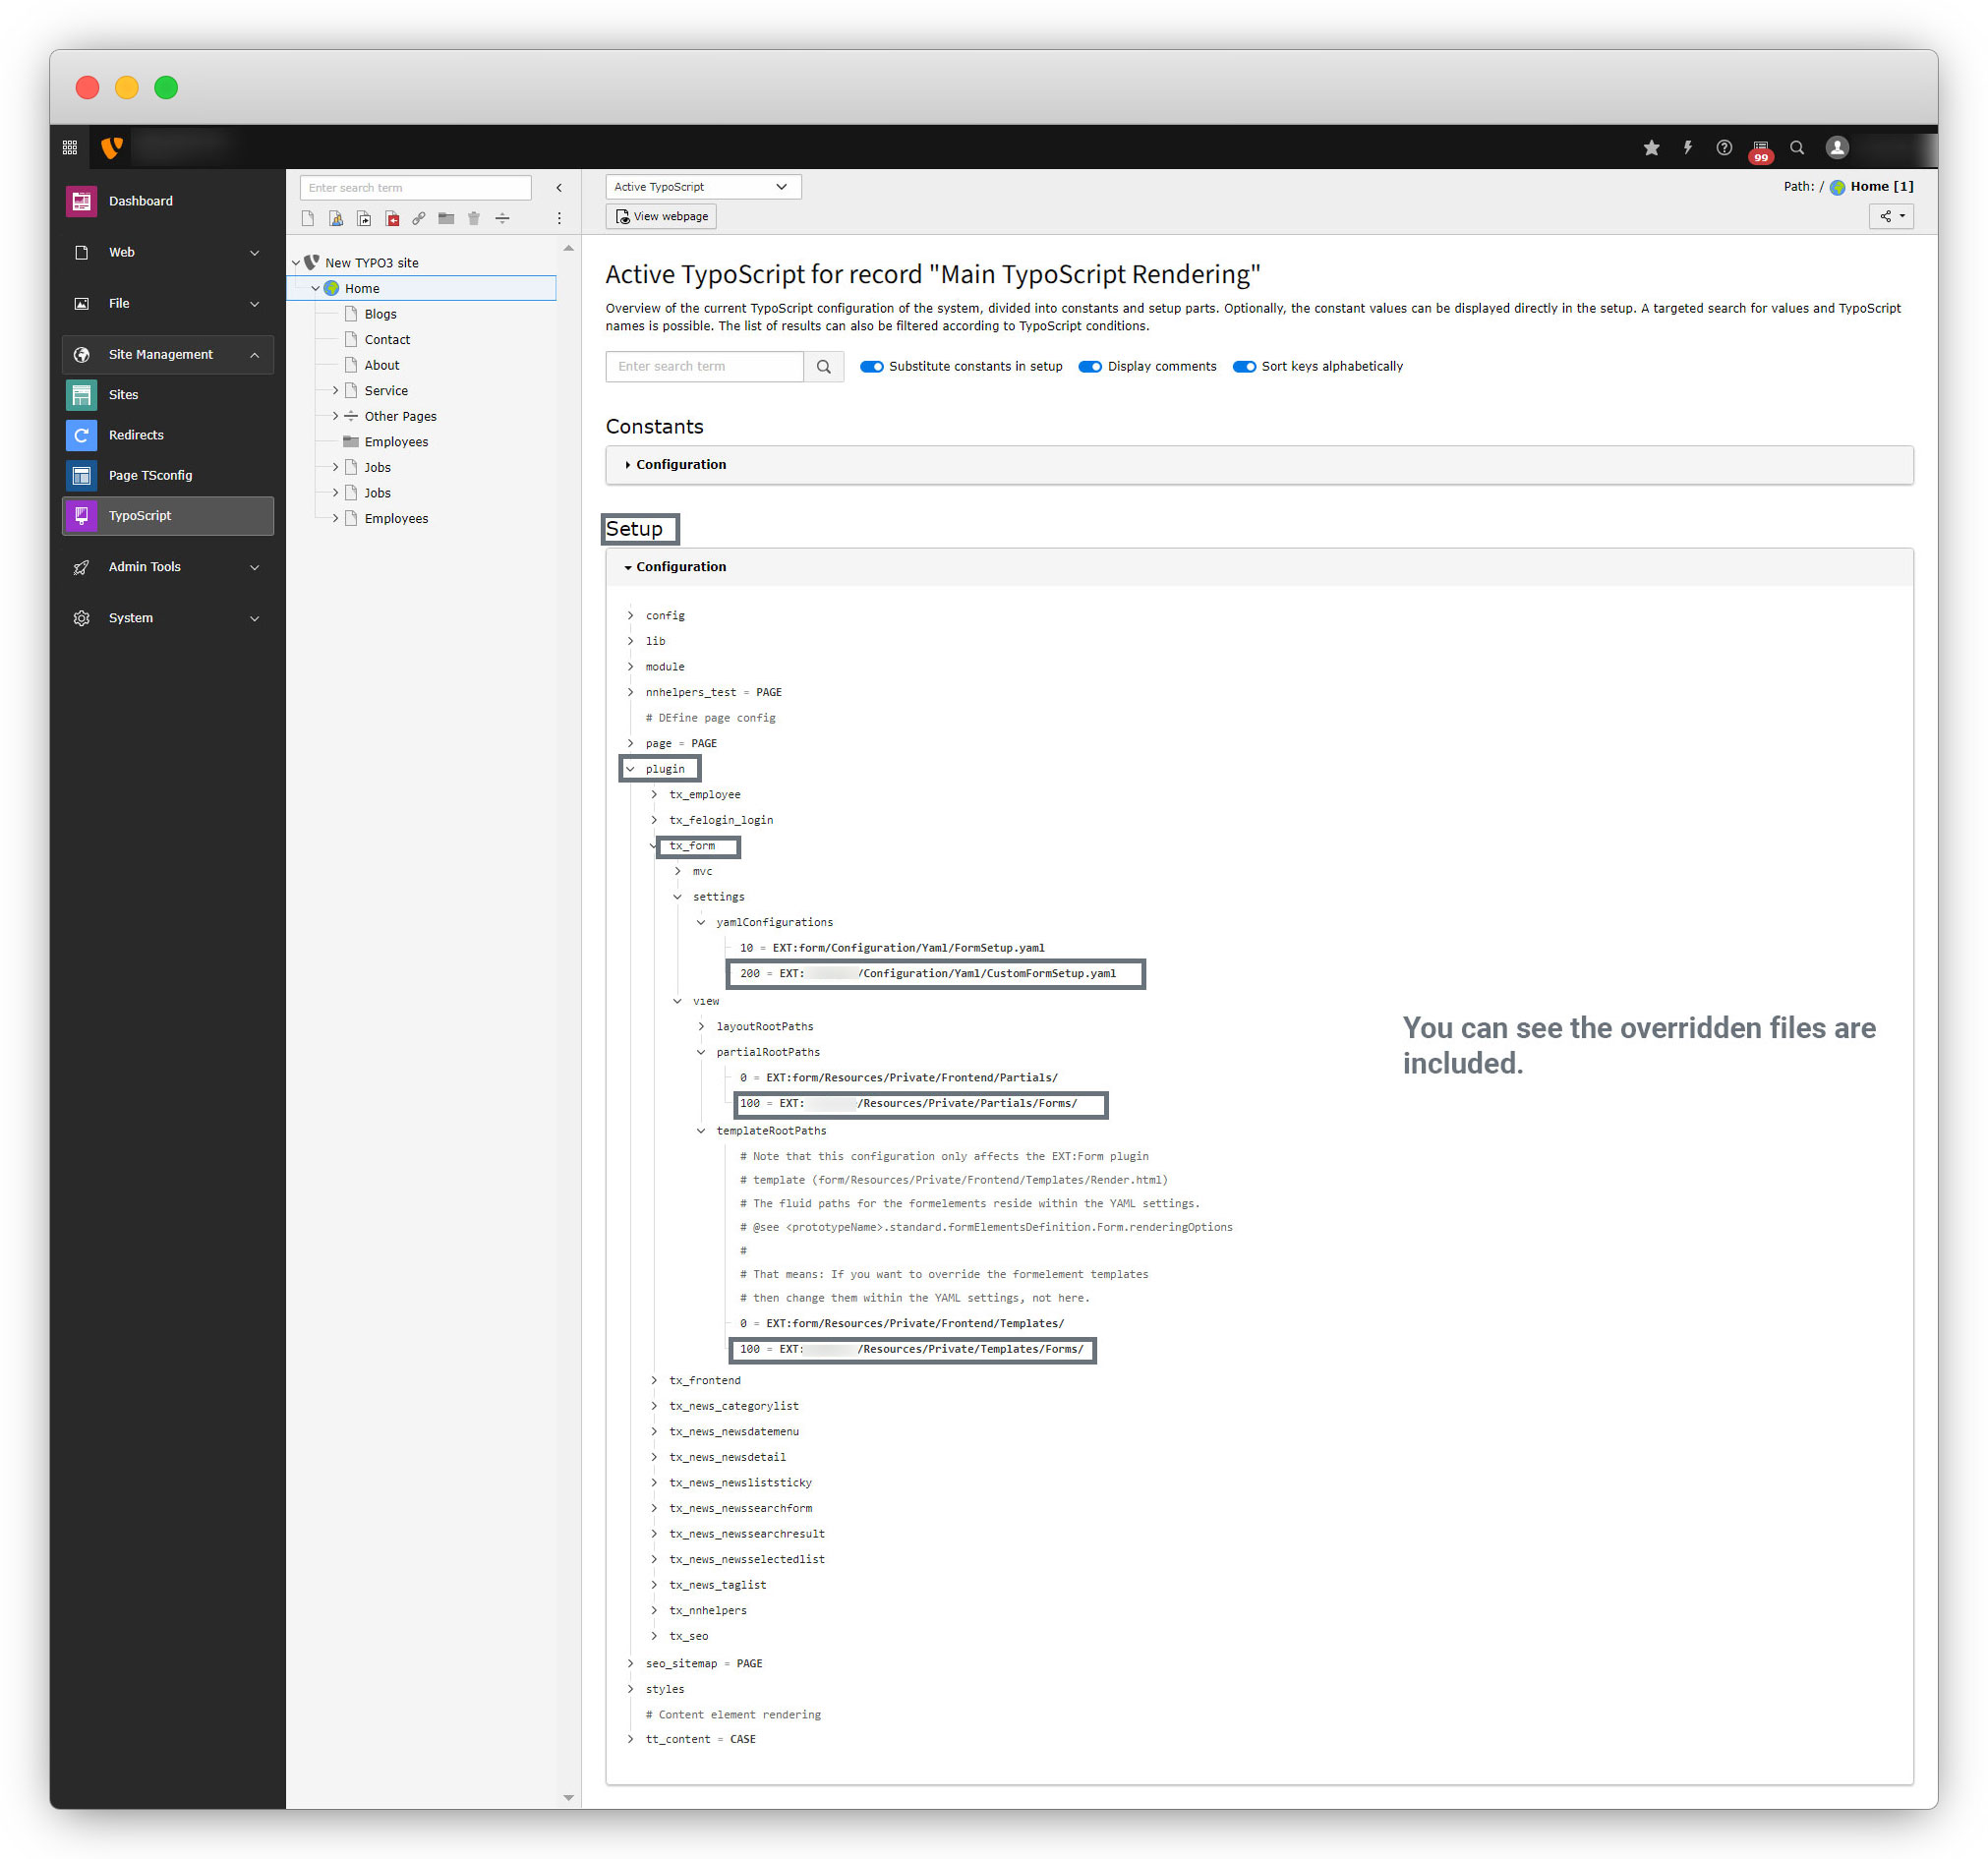Select the Contact page in tree
Screen dimensions: 1988x1859
pos(387,340)
